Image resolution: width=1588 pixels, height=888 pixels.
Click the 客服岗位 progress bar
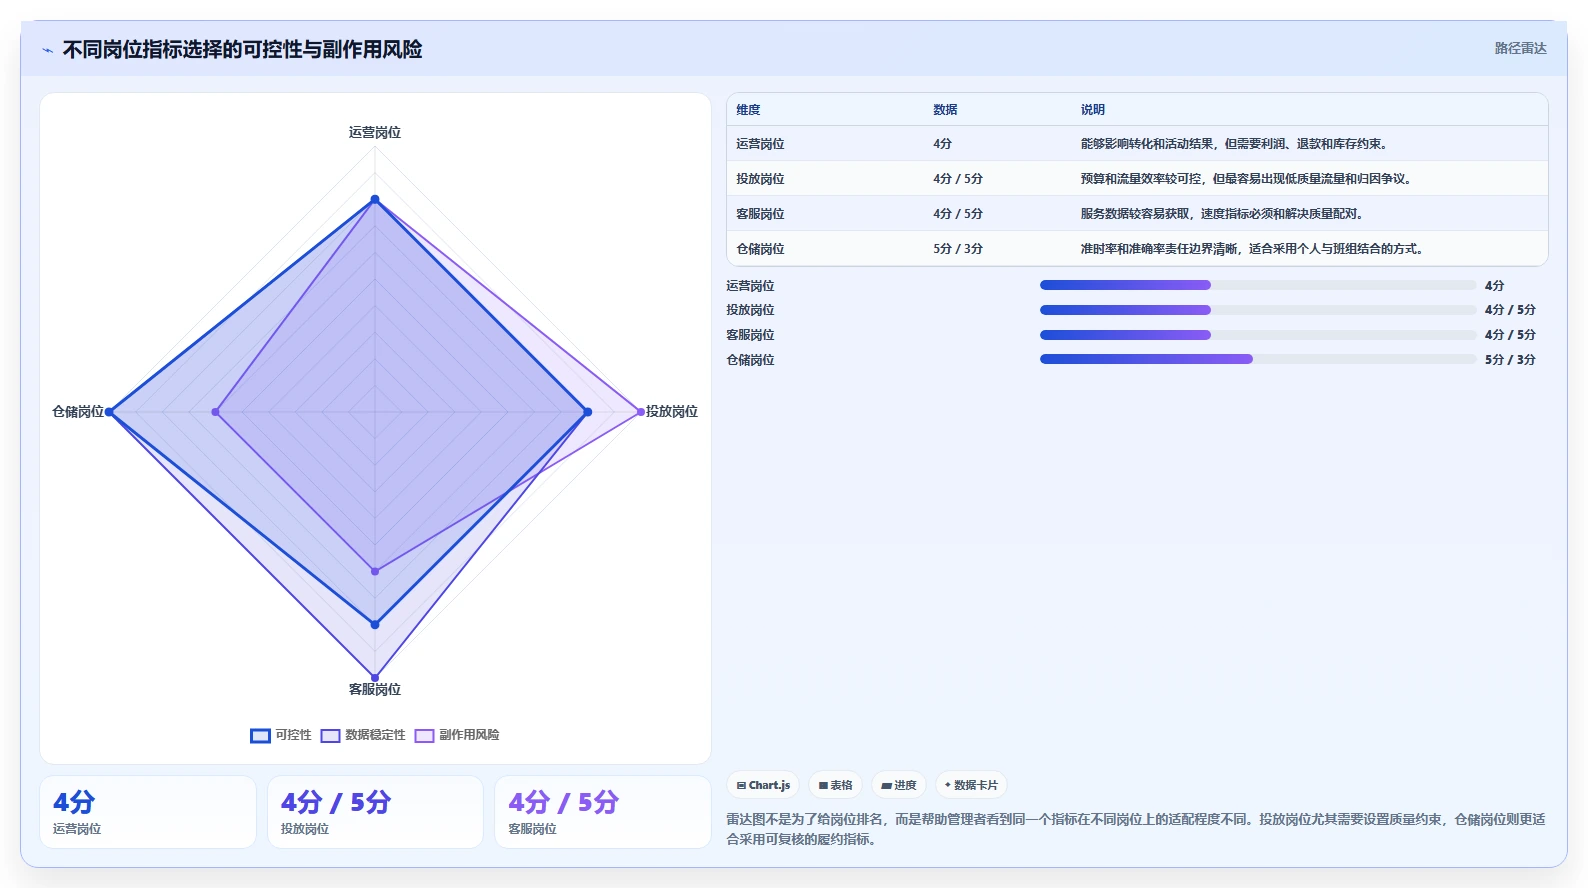(x=1258, y=335)
